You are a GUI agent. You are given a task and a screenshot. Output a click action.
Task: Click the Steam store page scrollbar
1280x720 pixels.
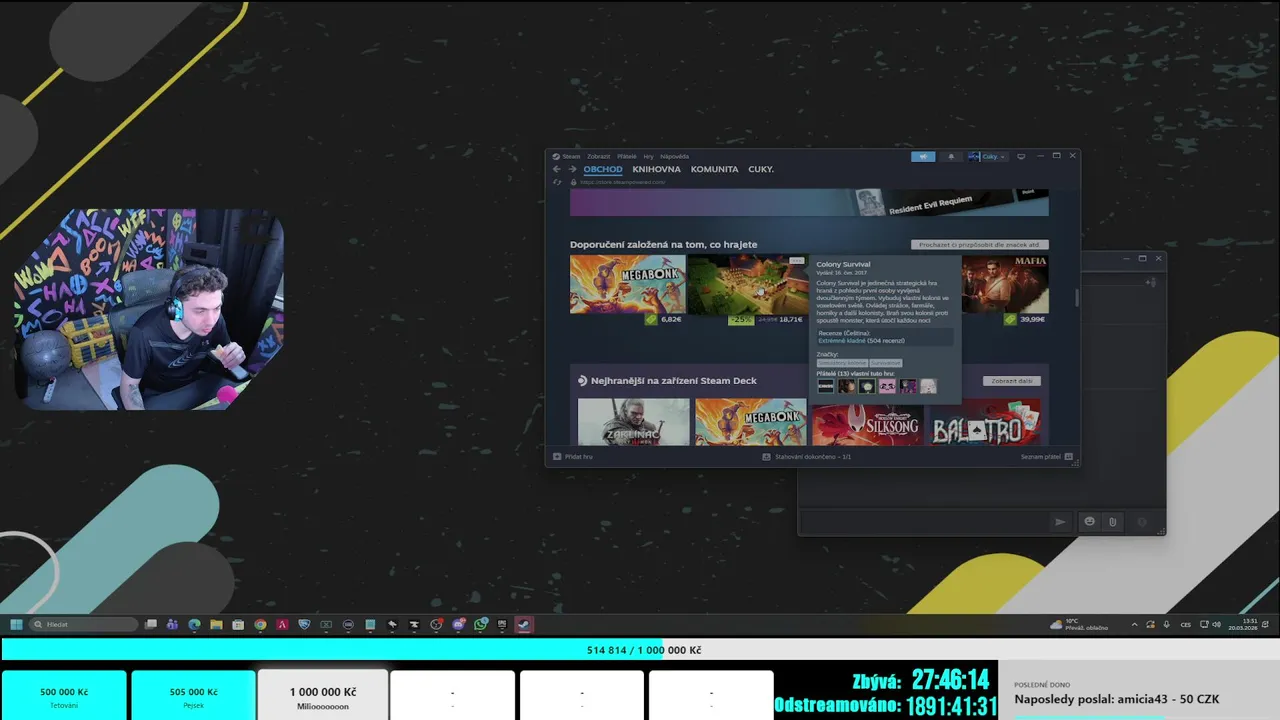point(1076,298)
